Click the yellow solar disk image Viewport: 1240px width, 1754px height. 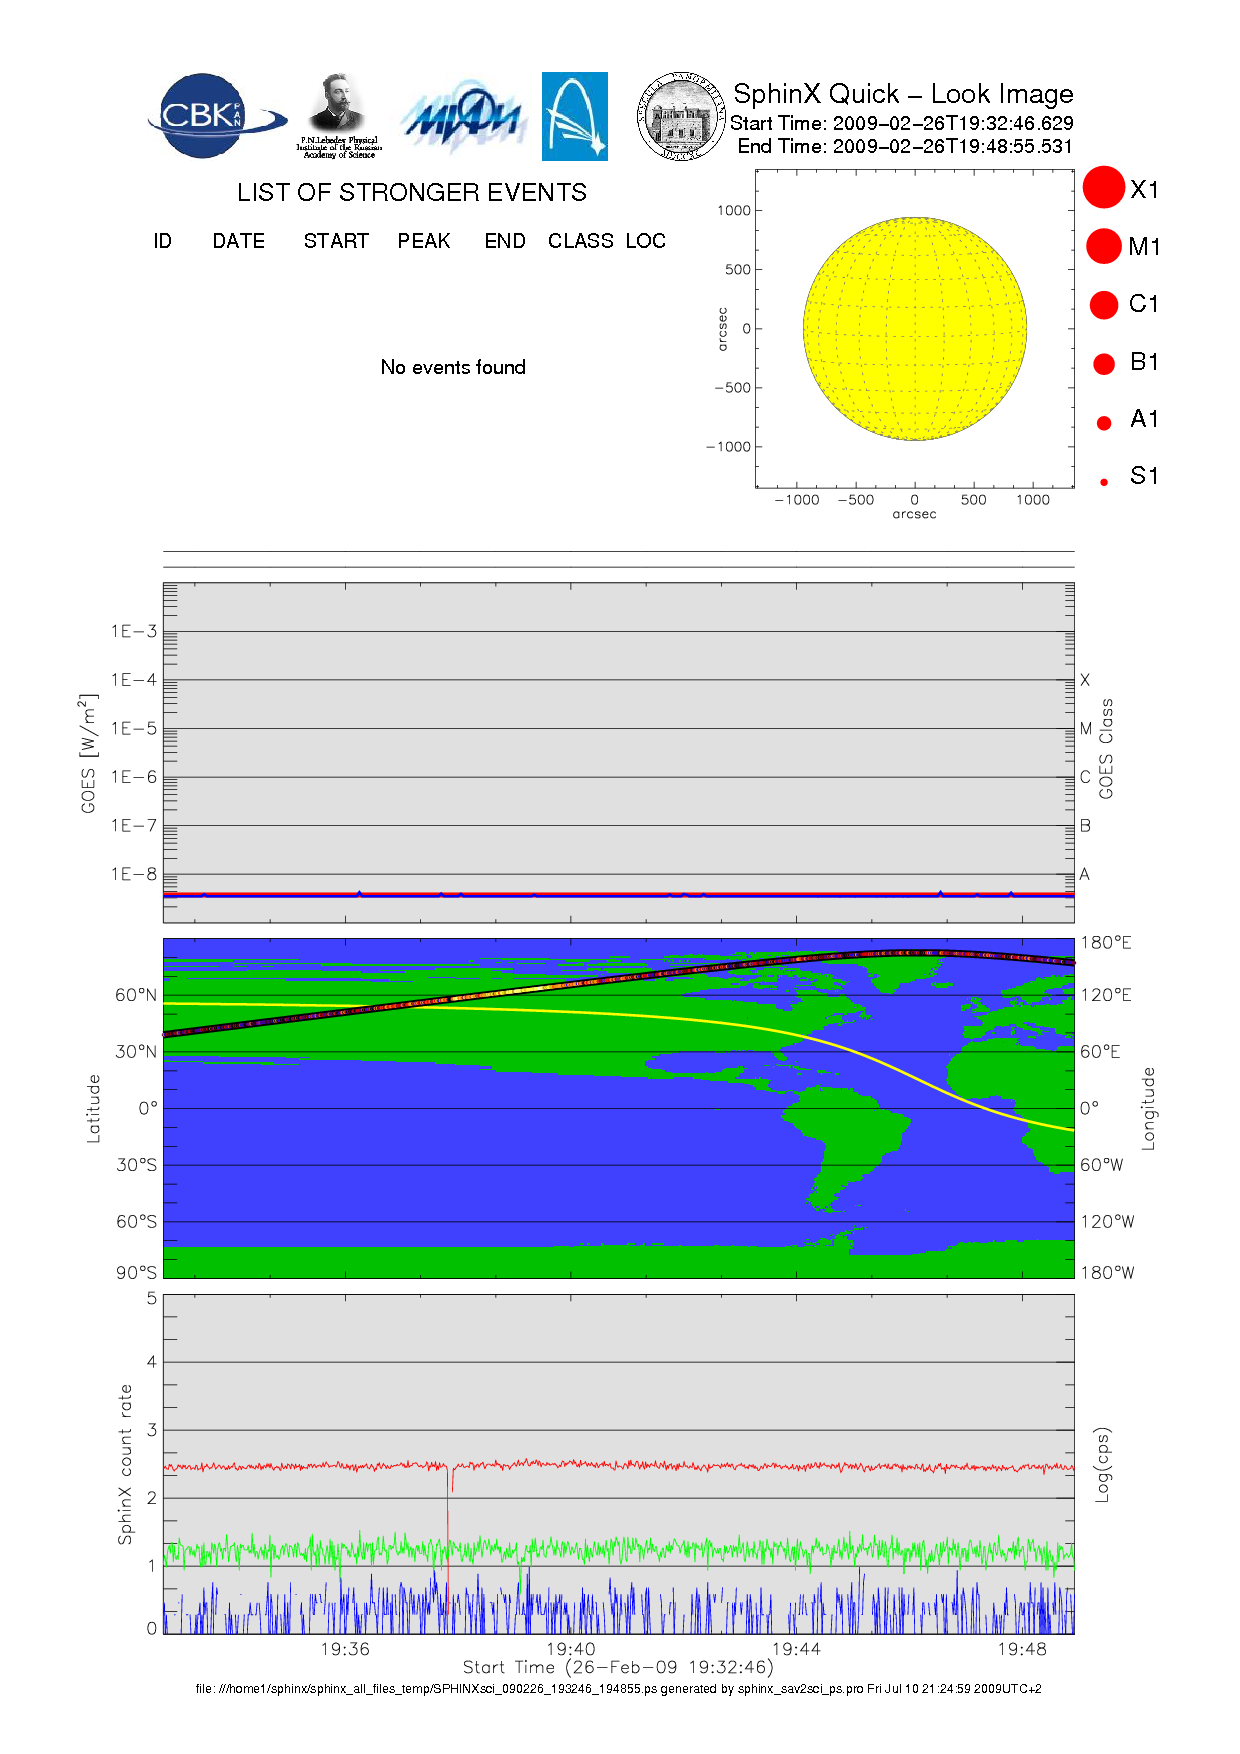pyautogui.click(x=915, y=329)
